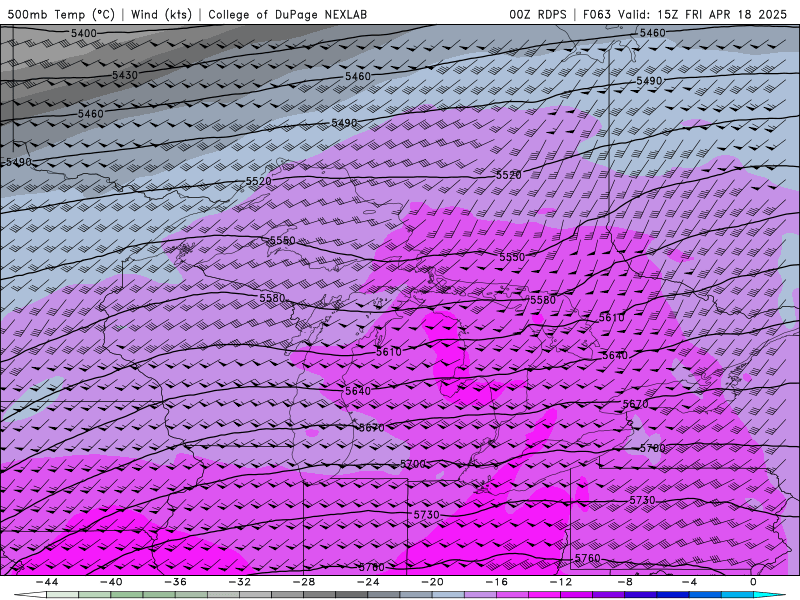The image size is (800, 600).
Task: Click the 5490 label at left map edge
Action: [x=19, y=162]
